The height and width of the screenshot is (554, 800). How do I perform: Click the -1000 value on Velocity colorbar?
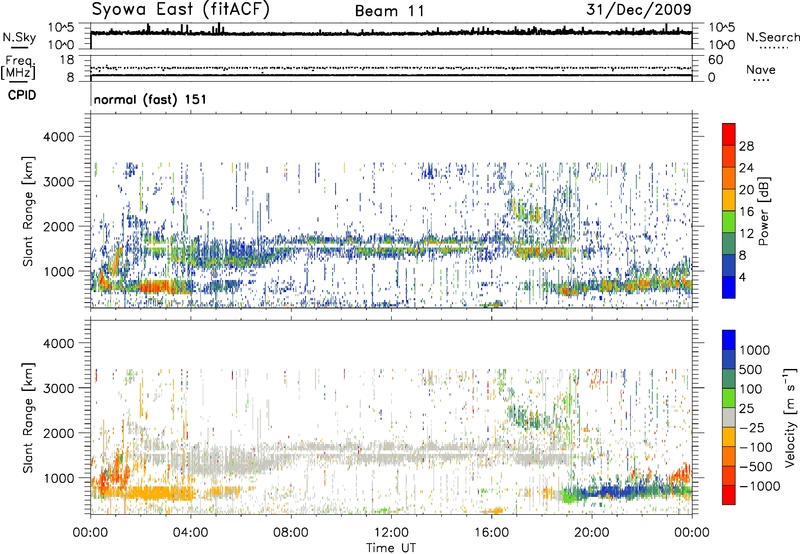(759, 486)
